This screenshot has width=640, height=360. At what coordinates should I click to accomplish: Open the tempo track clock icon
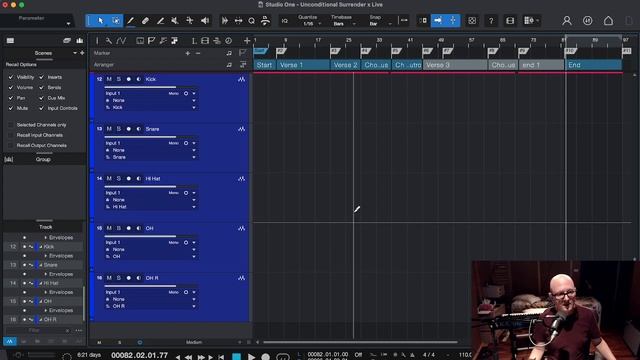229,41
